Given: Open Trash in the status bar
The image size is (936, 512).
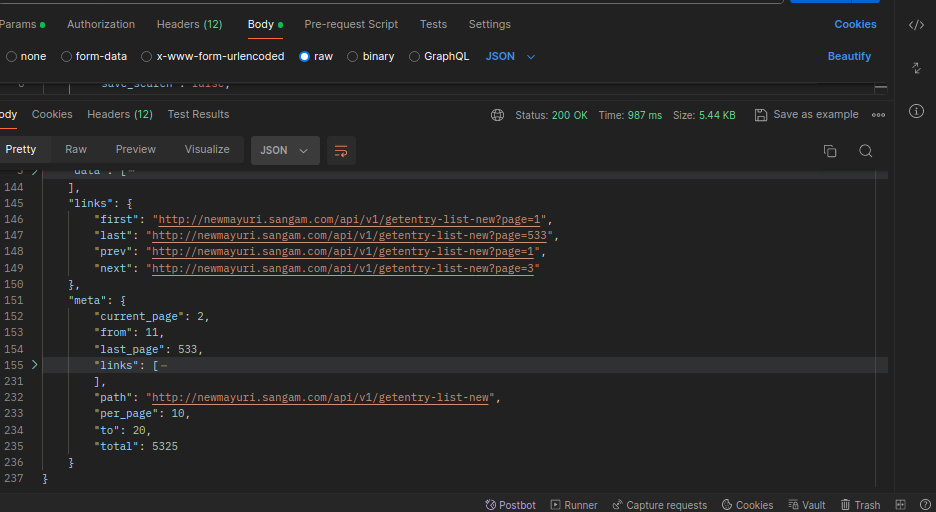Looking at the screenshot, I should coord(860,505).
